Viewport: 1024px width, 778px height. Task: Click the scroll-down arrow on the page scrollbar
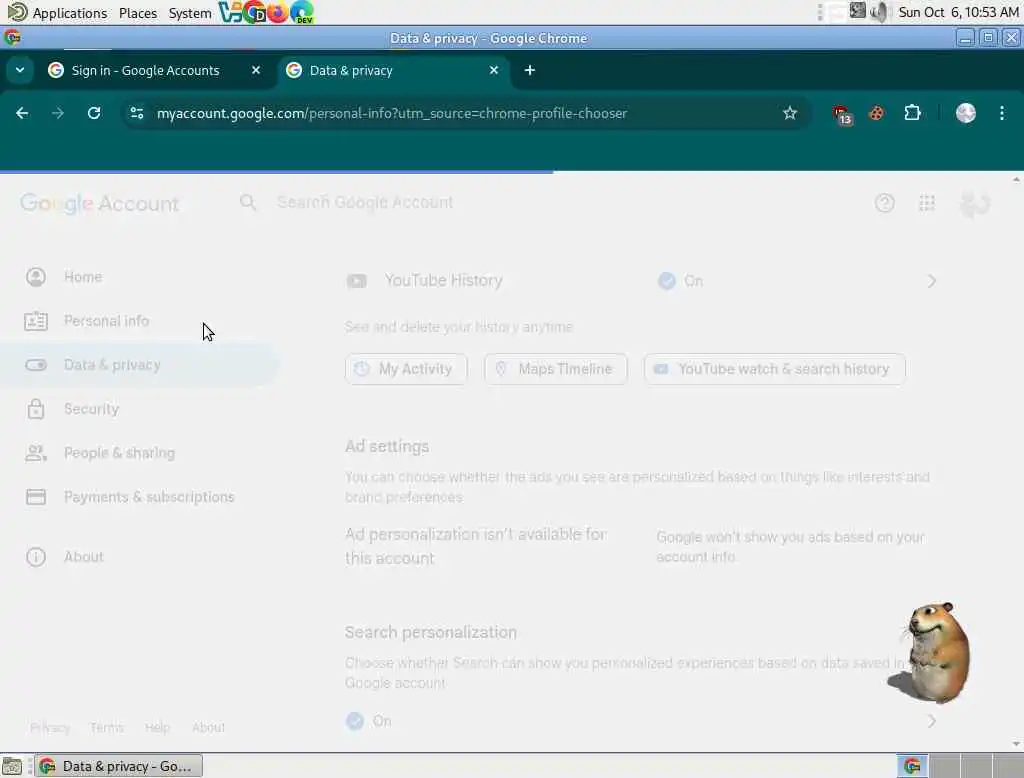point(1016,744)
